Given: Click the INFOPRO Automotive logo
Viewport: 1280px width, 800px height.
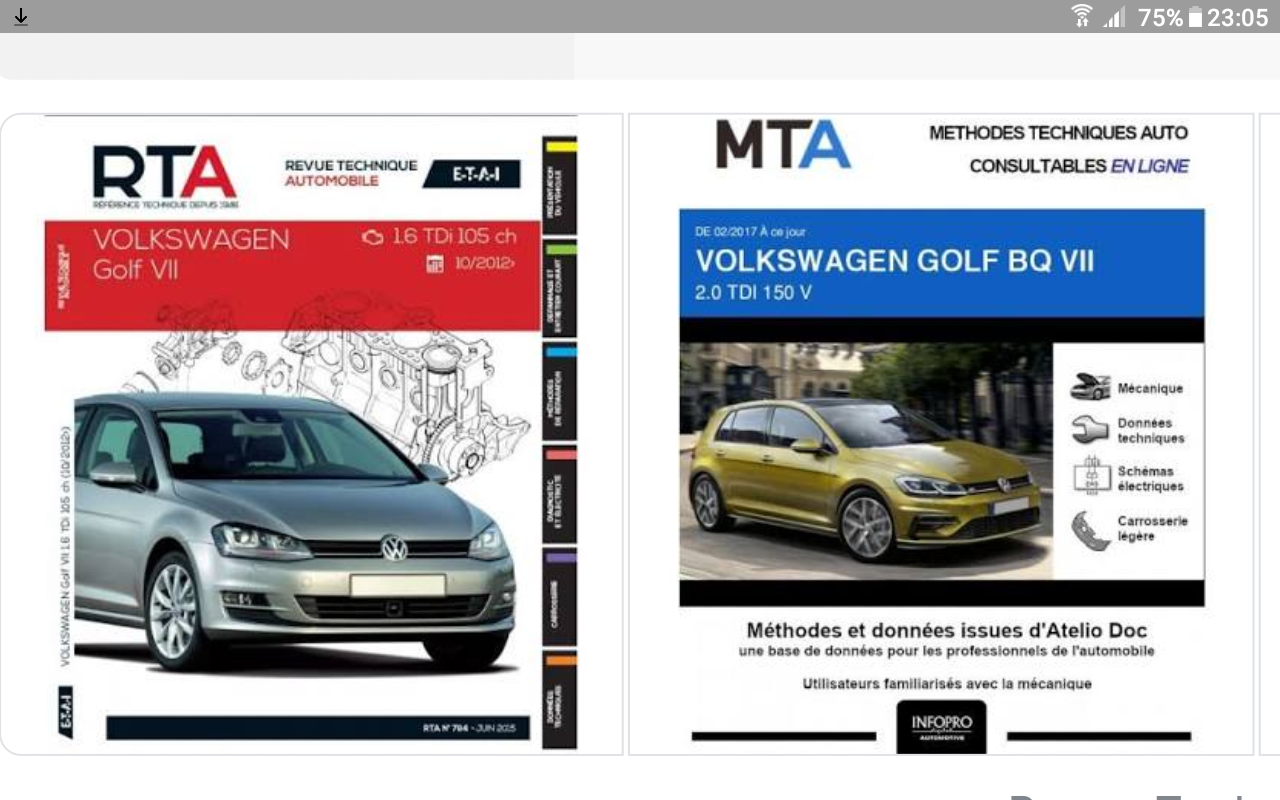Looking at the screenshot, I should [x=941, y=726].
